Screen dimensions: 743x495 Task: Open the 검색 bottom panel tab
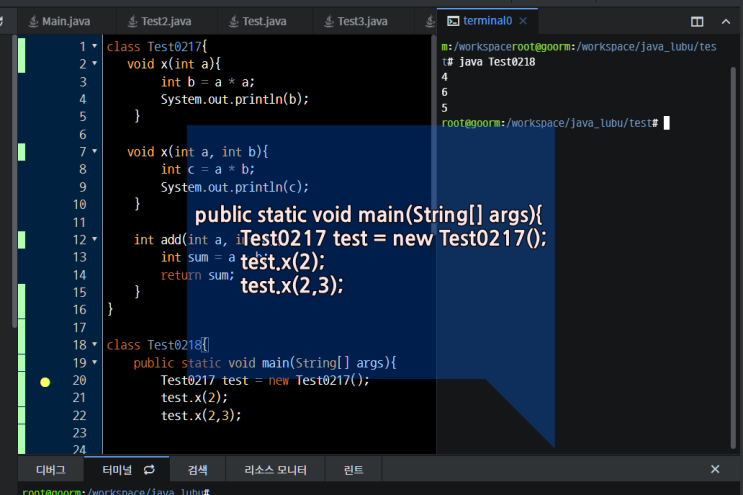[198, 470]
